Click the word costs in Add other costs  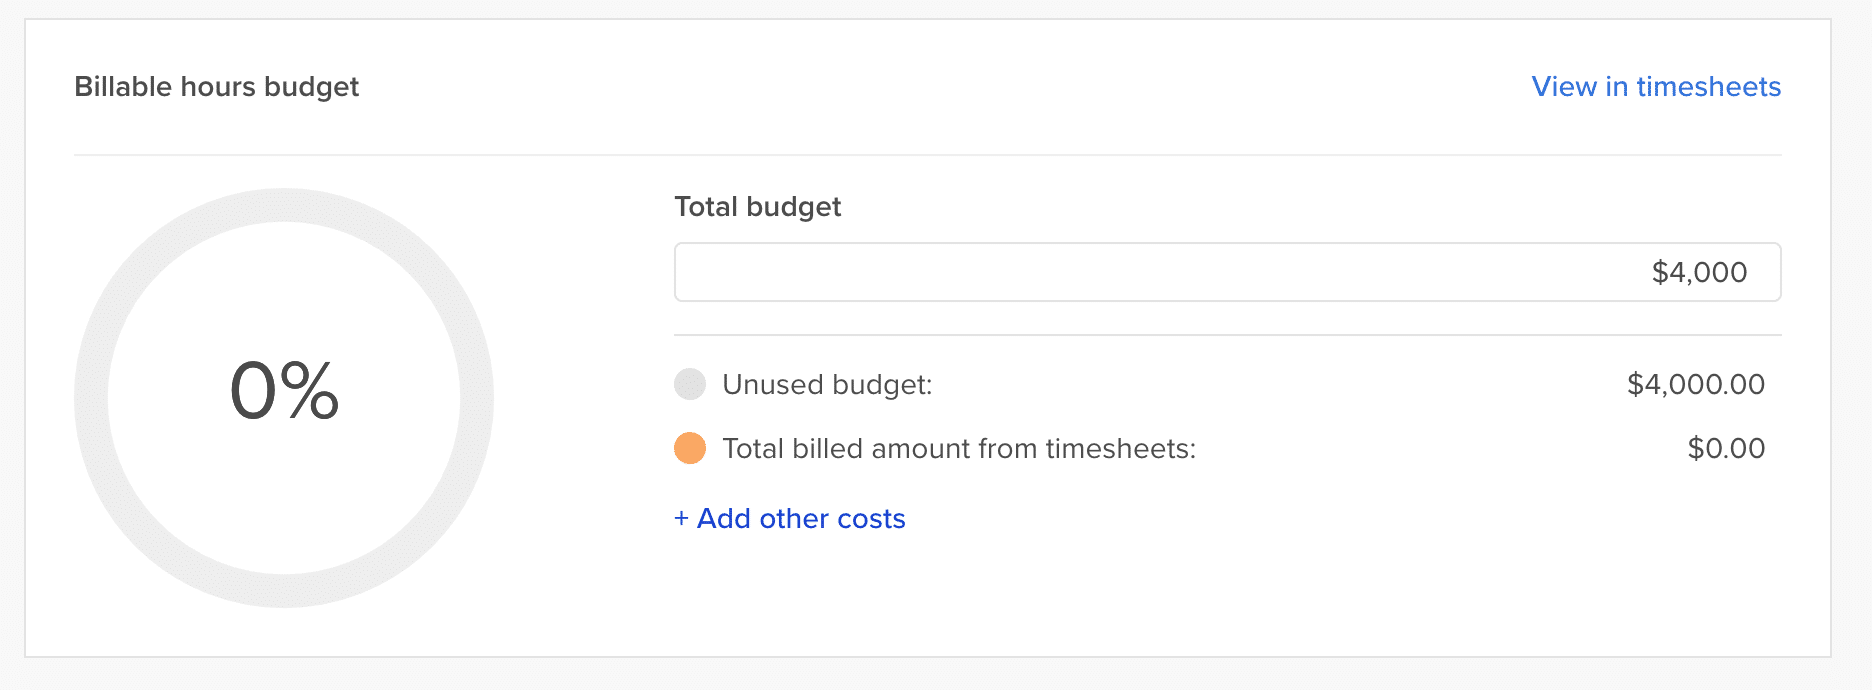pos(871,519)
